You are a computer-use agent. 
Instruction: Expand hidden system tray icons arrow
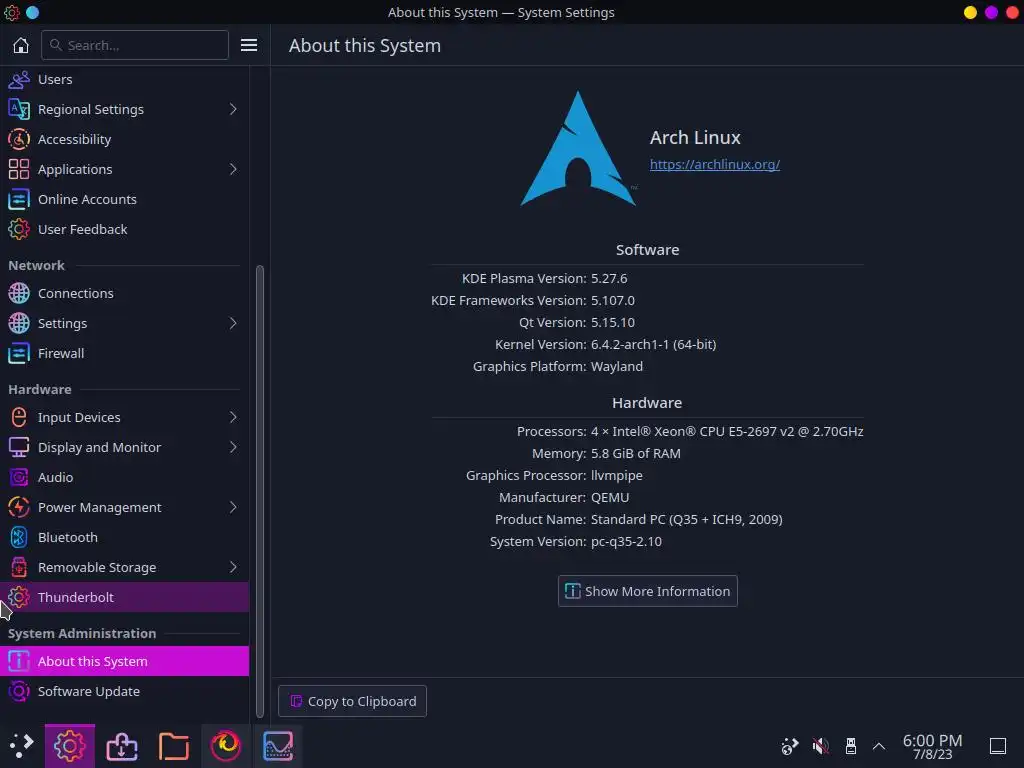(879, 746)
